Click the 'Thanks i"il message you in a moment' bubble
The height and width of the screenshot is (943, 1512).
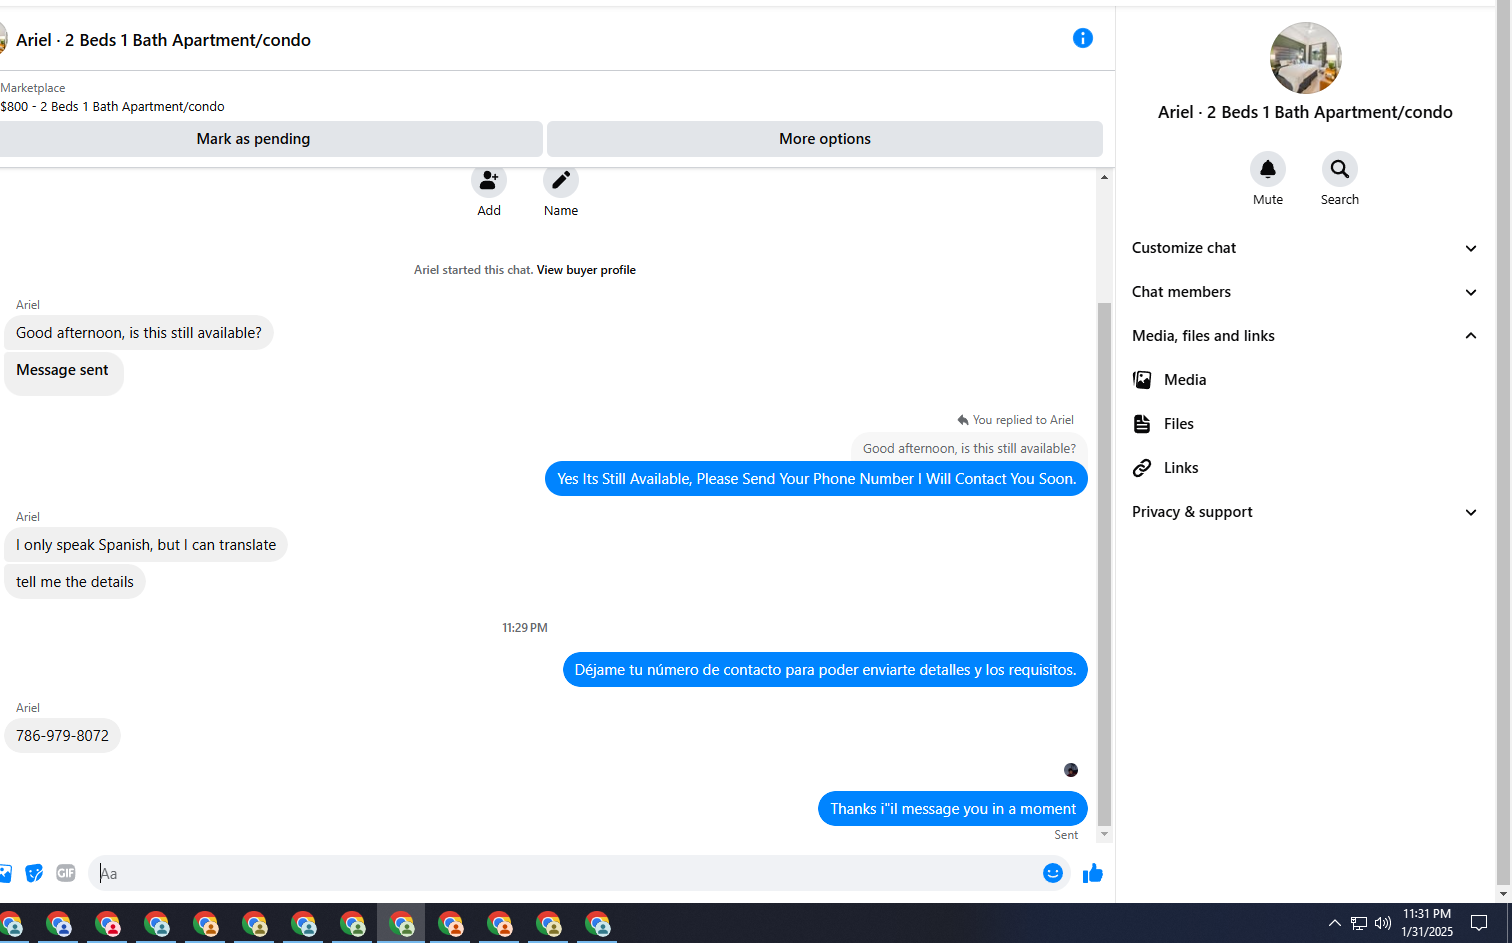tap(953, 809)
